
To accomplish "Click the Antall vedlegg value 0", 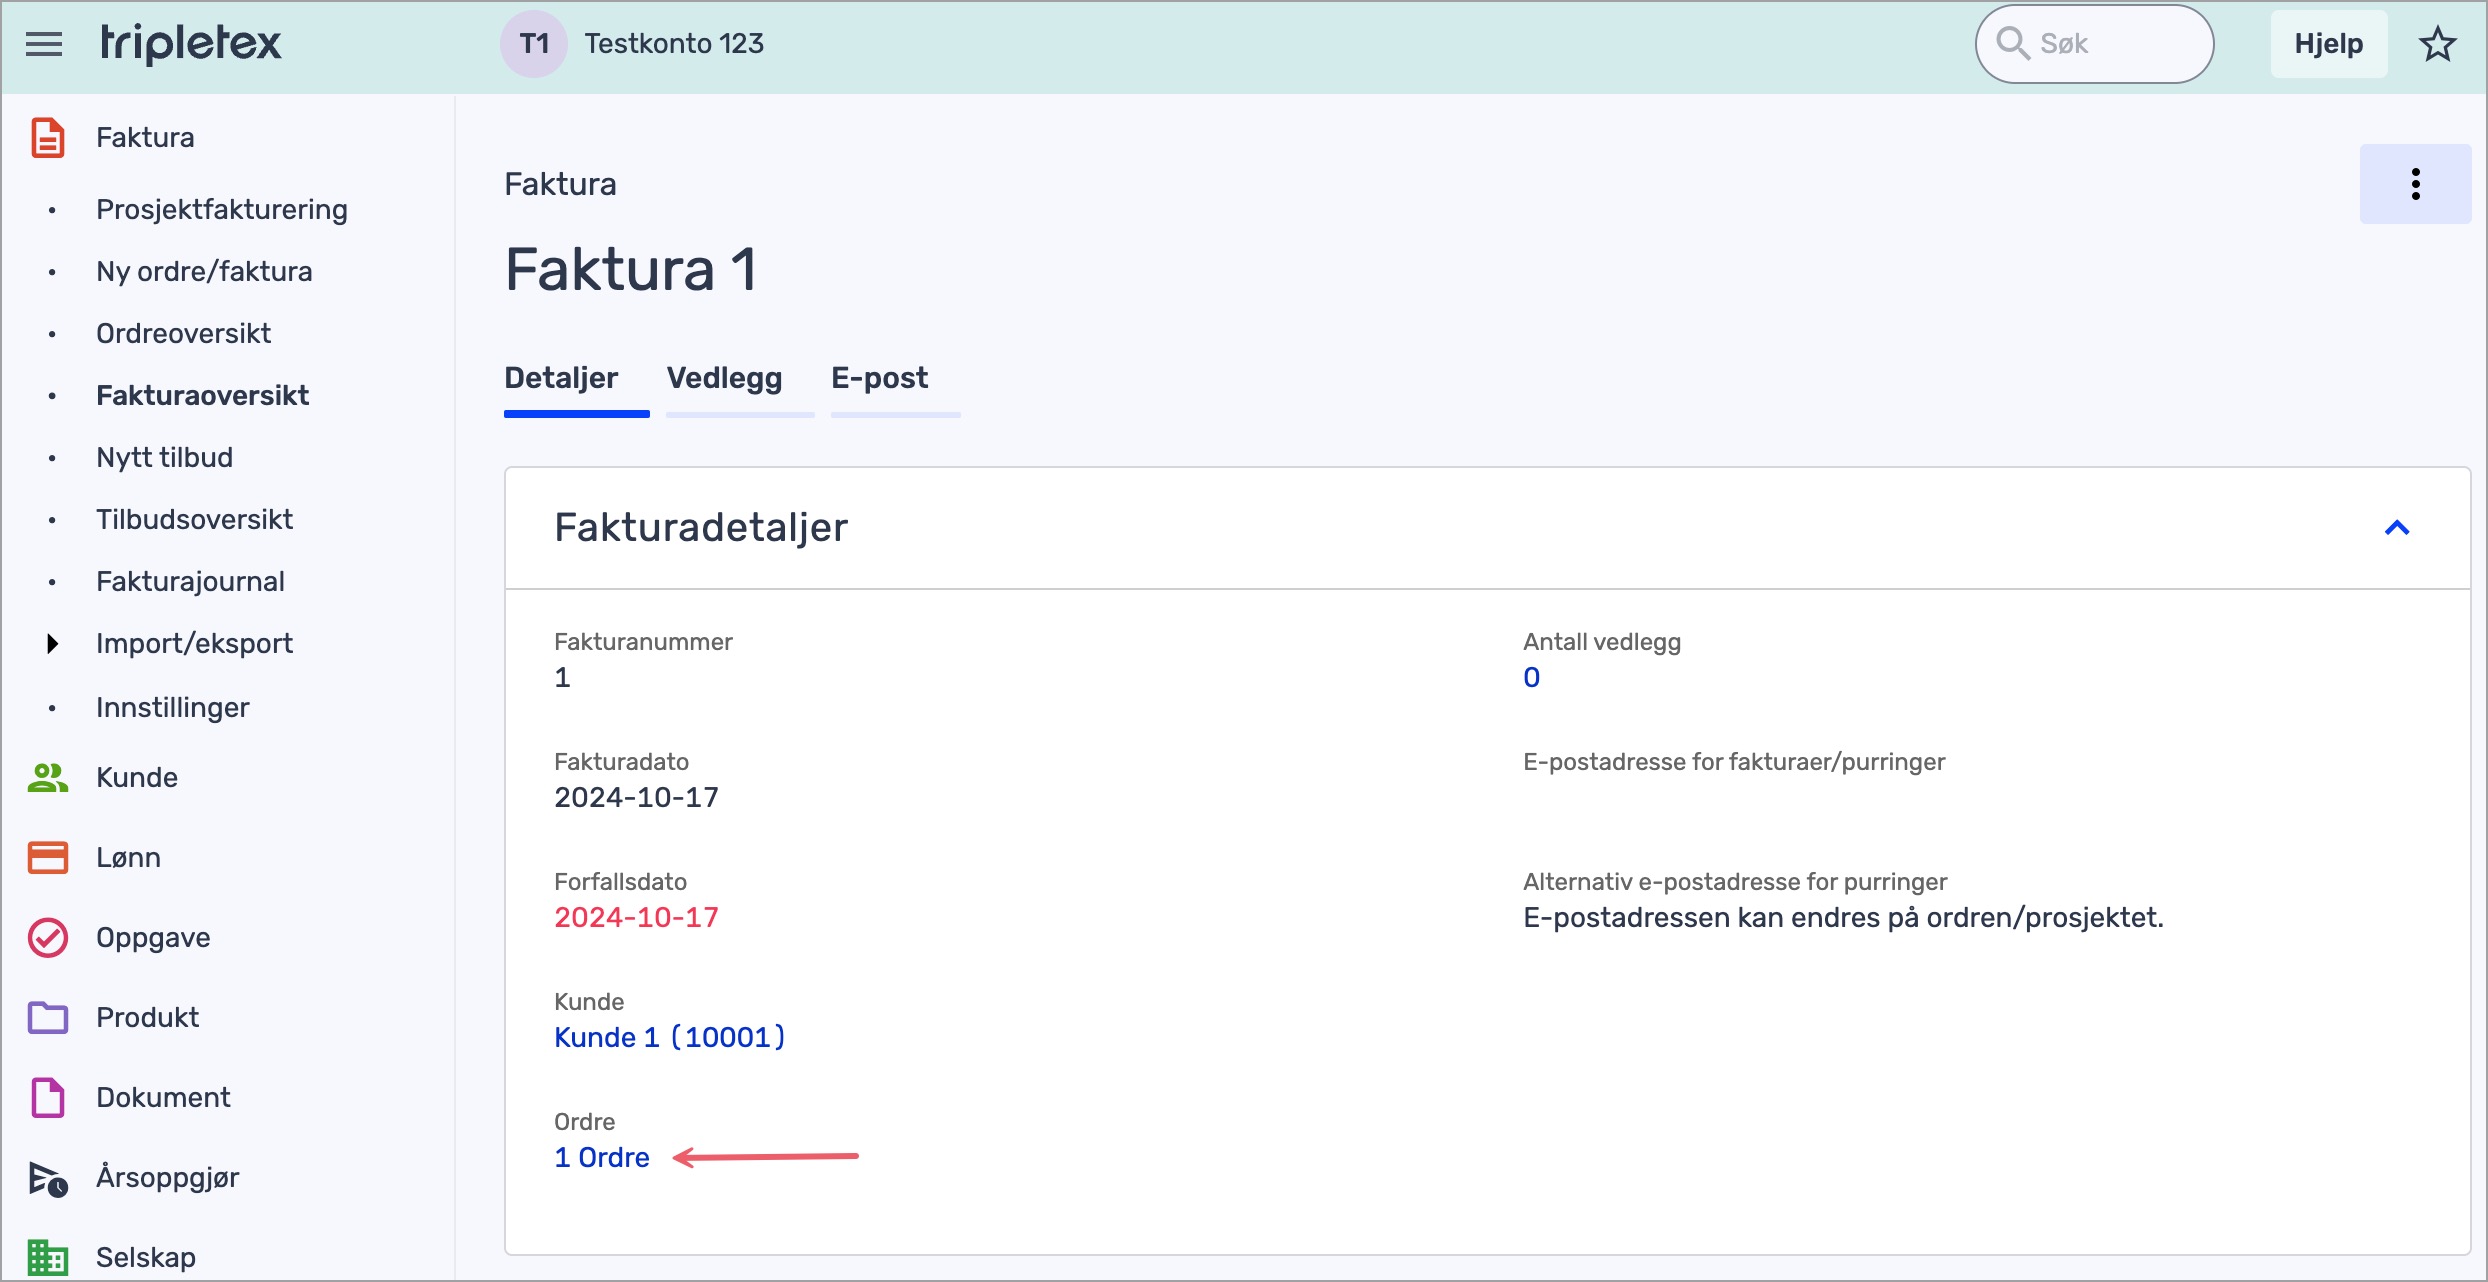I will point(1531,678).
